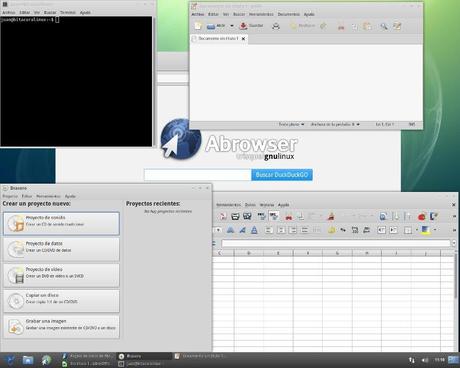The height and width of the screenshot is (368, 460).
Task: Click the search magnifier icon in the text editor
Action: coord(384,26)
